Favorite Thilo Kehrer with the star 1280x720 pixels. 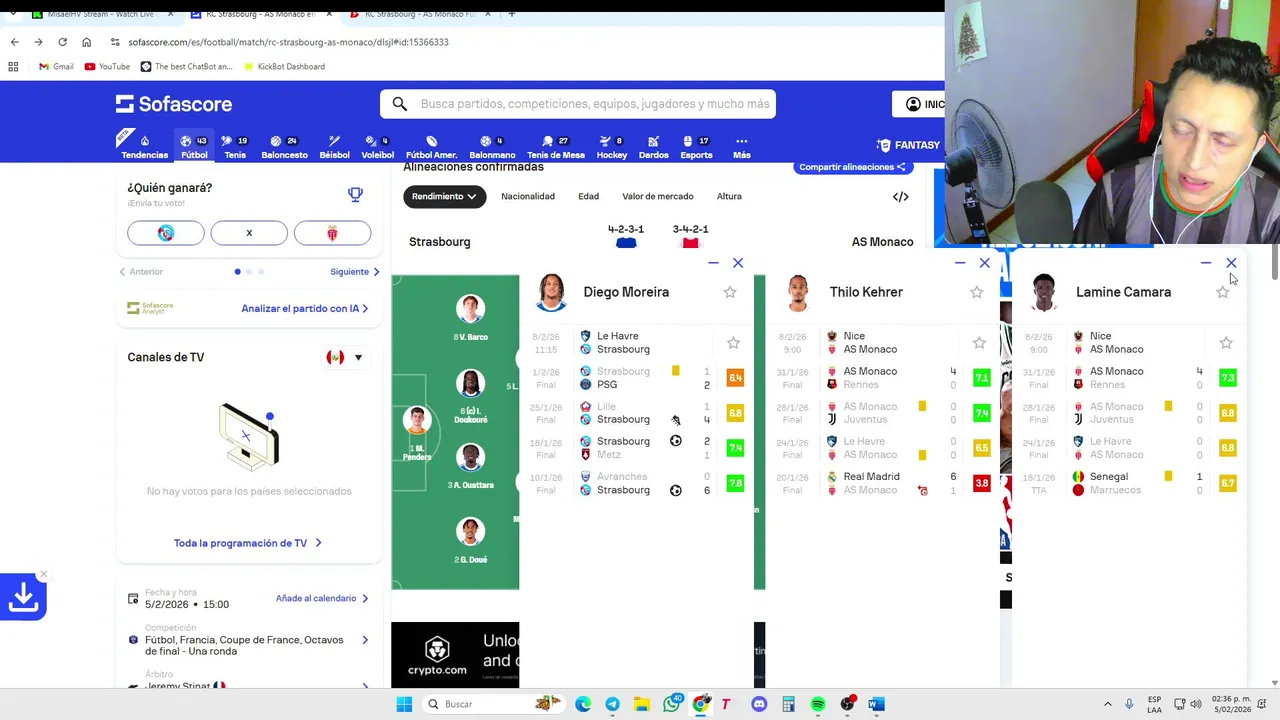click(x=977, y=292)
